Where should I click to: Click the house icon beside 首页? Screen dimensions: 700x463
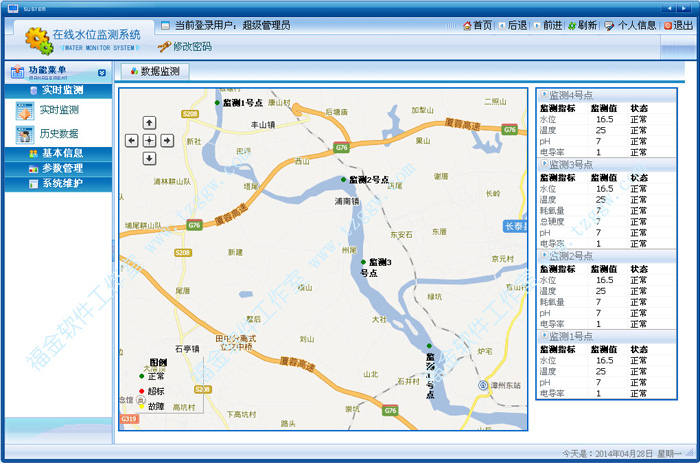[x=467, y=26]
